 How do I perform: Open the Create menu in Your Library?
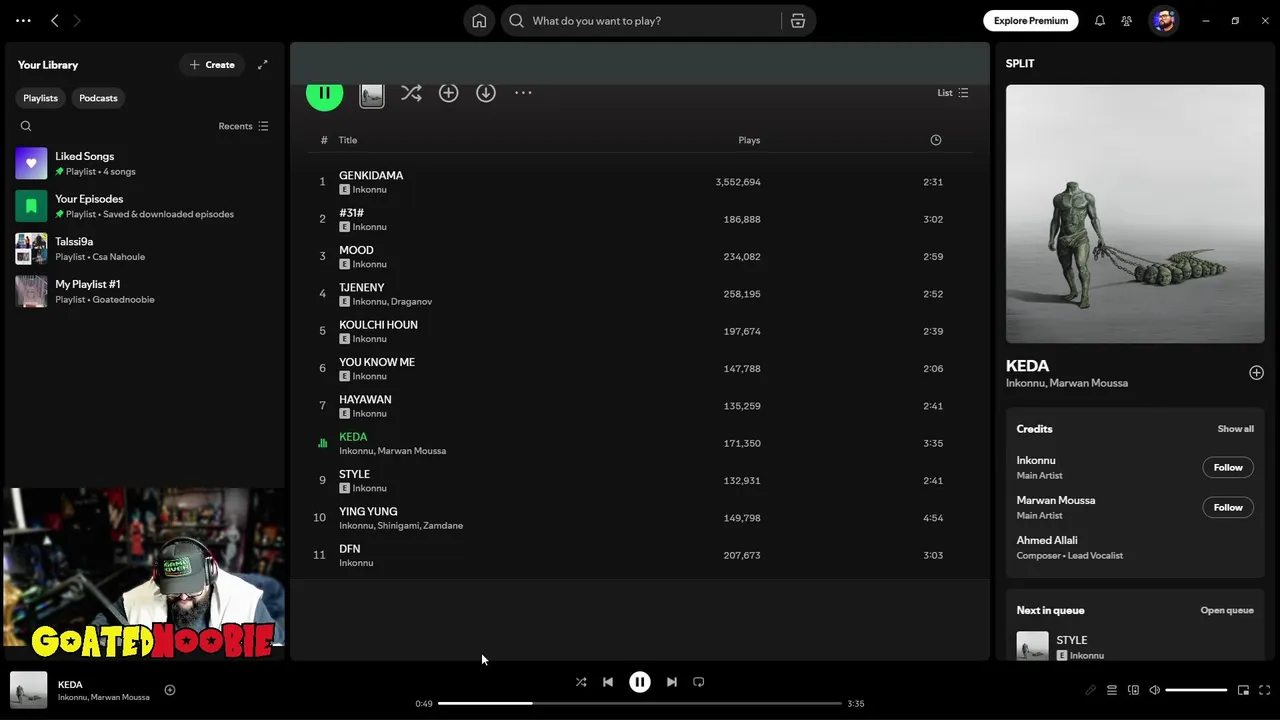tap(212, 65)
